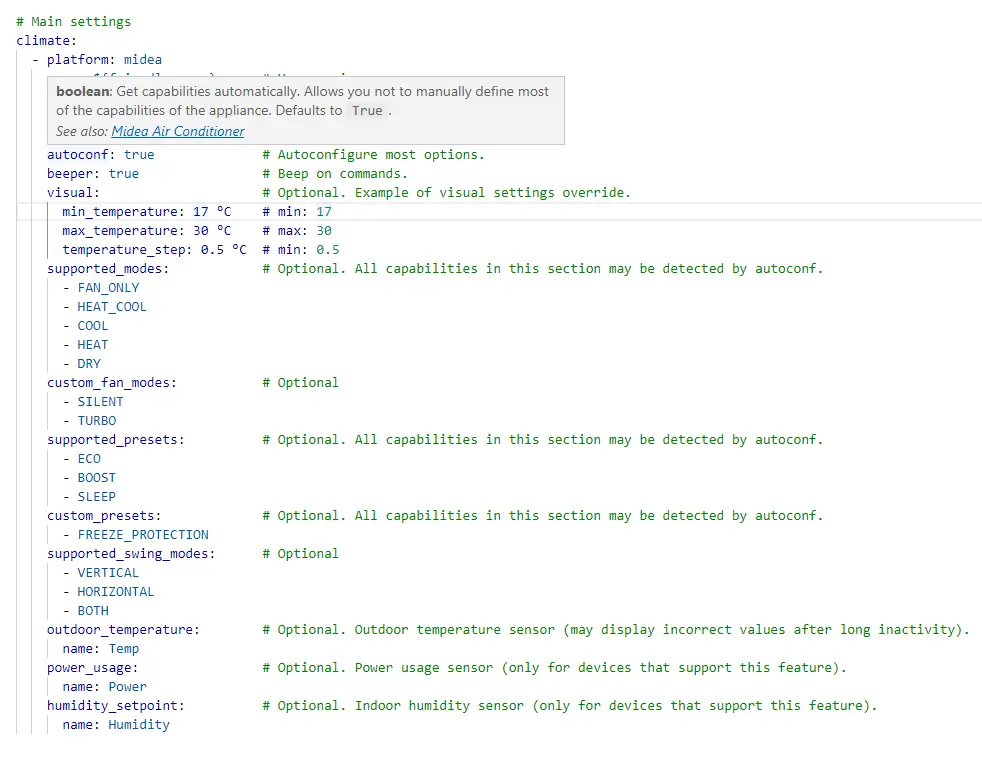Select the FAN_ONLY mode entry
The height and width of the screenshot is (757, 982).
[x=108, y=288]
